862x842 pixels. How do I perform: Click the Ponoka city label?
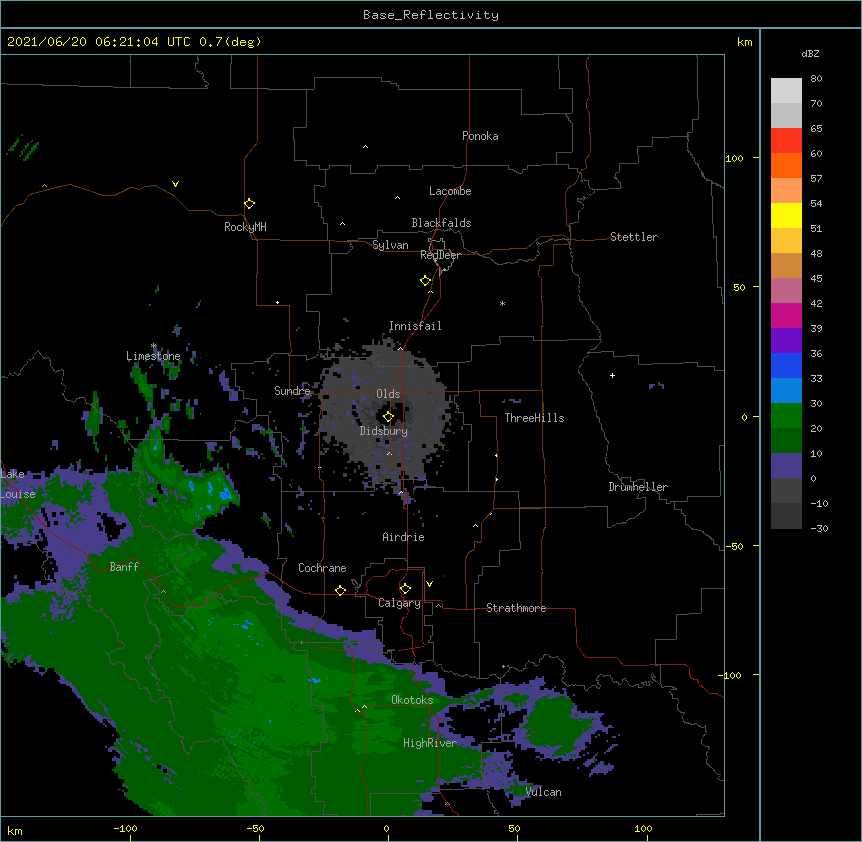[480, 136]
